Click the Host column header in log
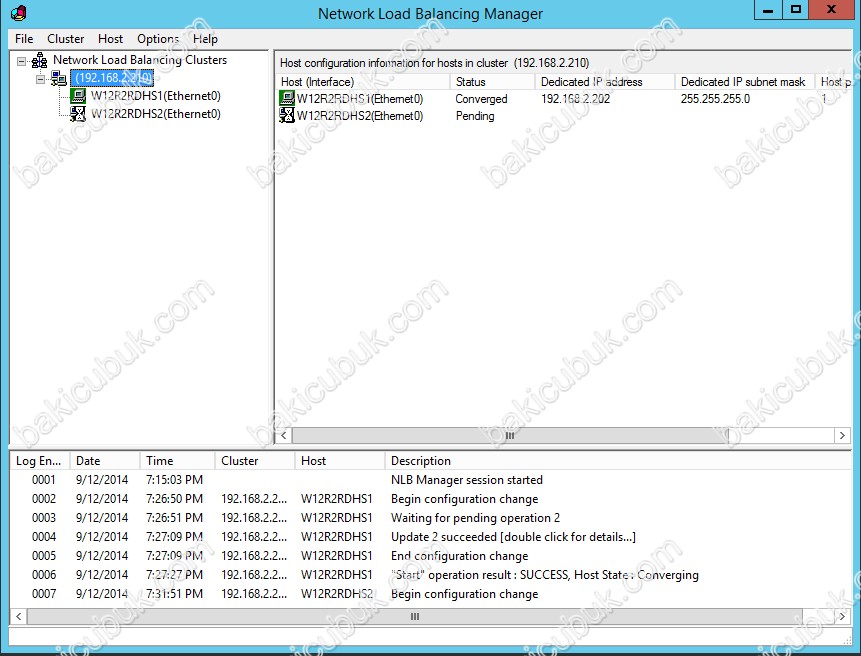The image size is (861, 656). [x=339, y=461]
